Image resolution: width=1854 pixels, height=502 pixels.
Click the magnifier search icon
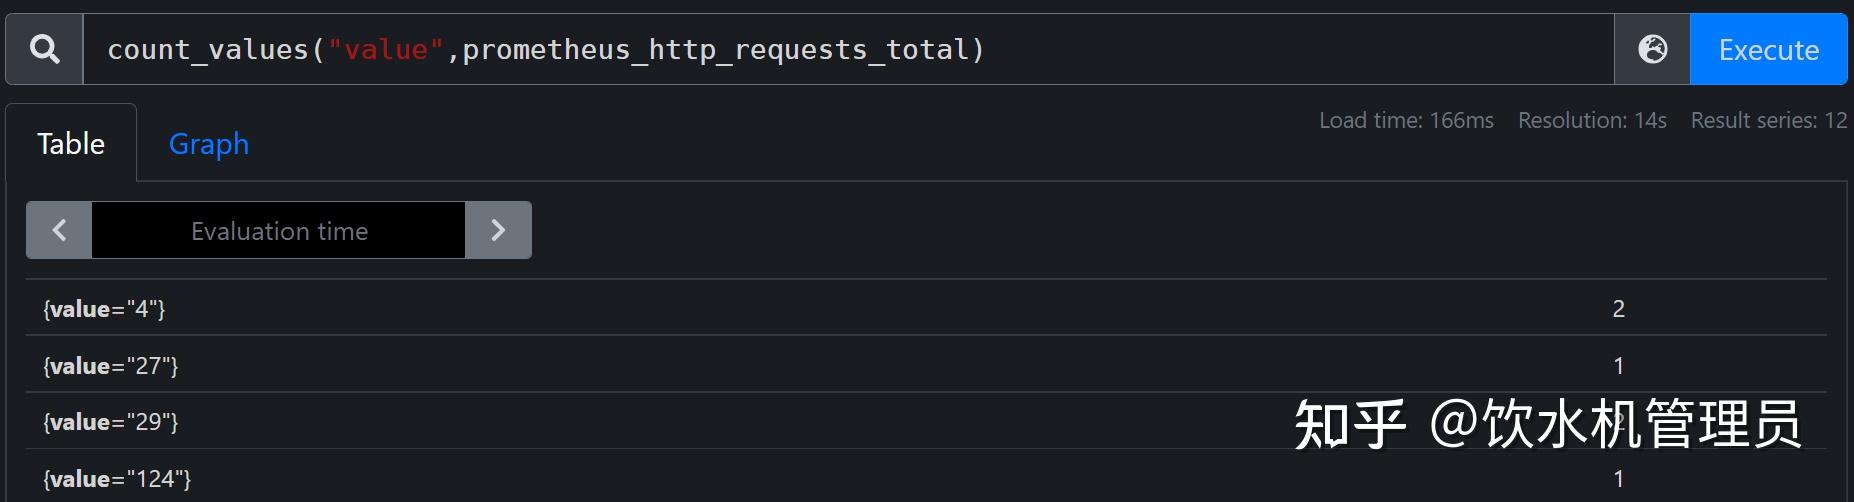(x=44, y=49)
